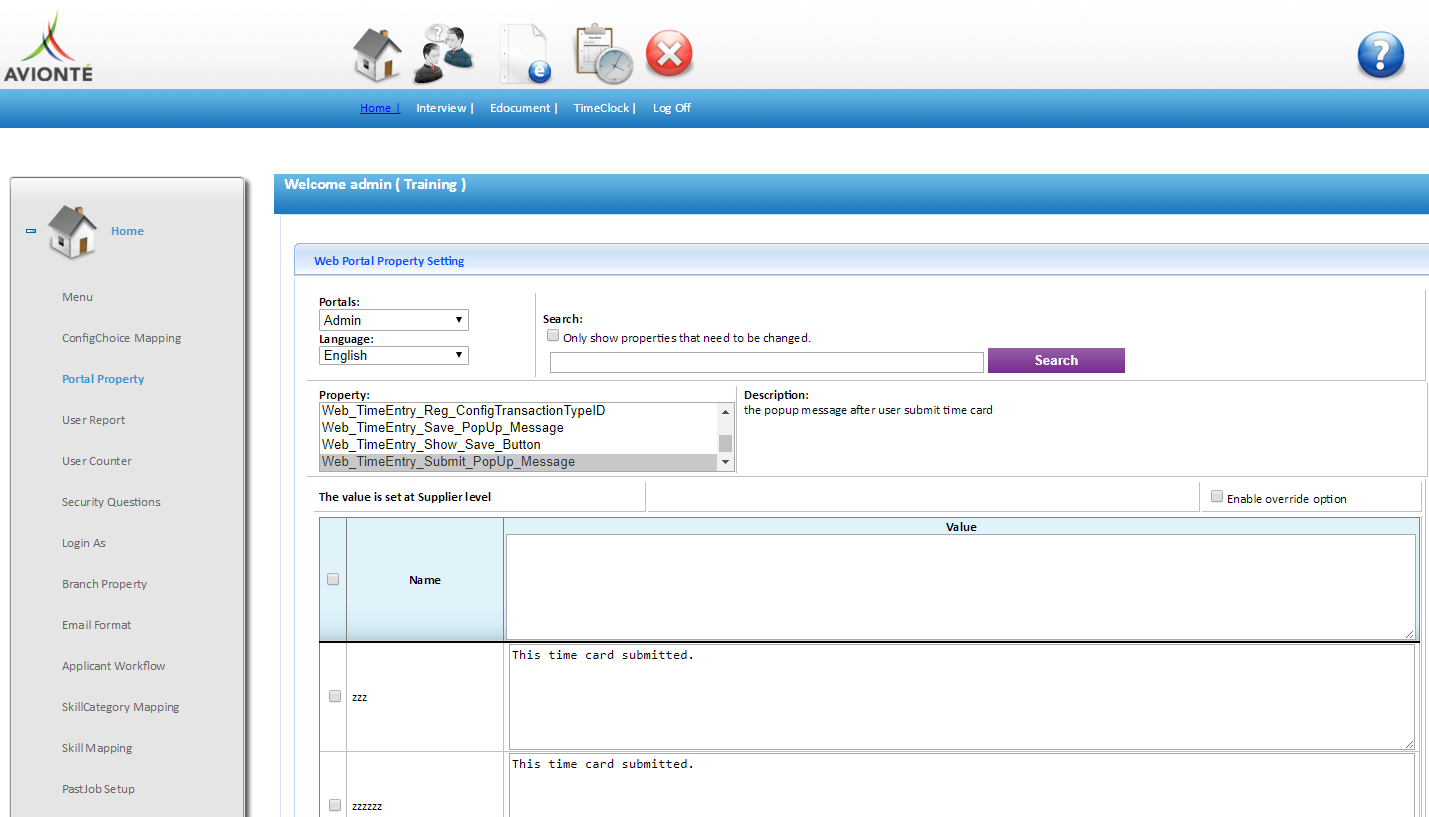Toggle the select-all checkbox beside Name header
Screen dimensions: 1429x817
(333, 579)
